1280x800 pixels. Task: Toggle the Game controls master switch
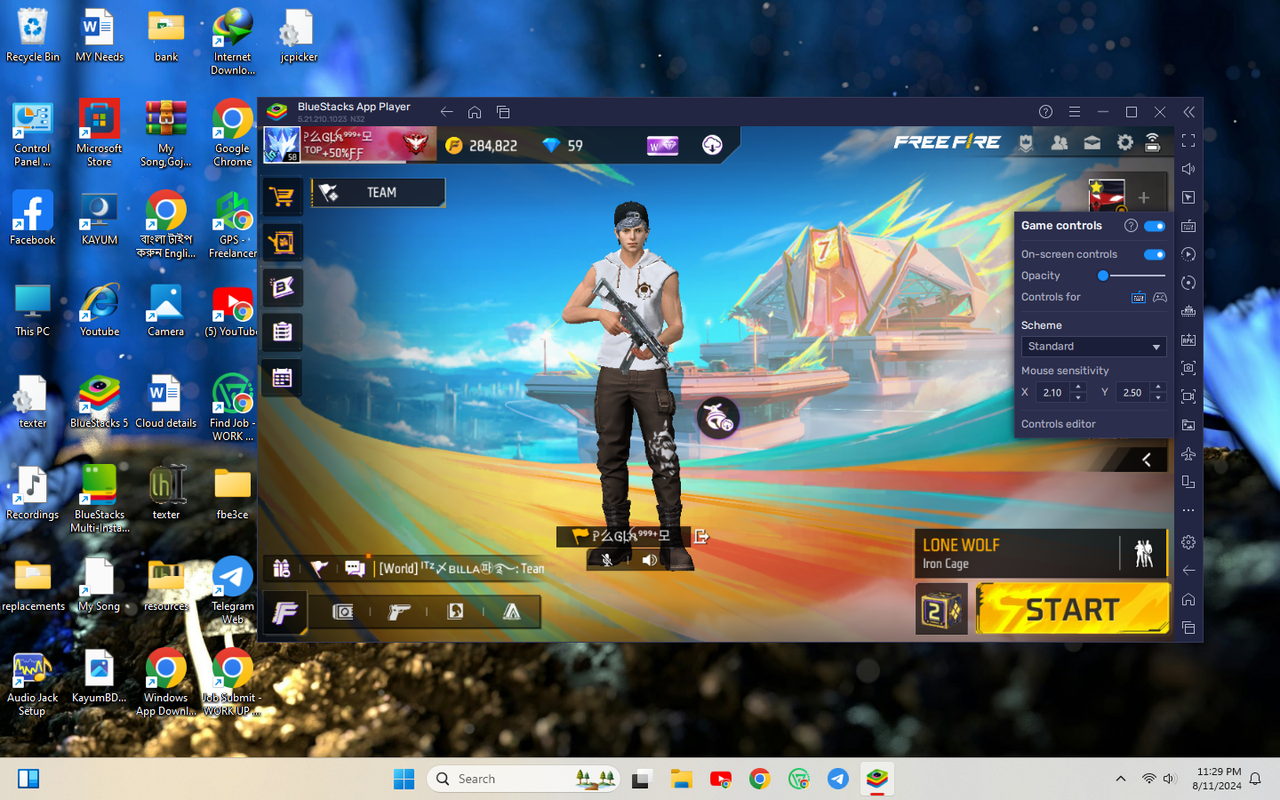[x=1155, y=226]
